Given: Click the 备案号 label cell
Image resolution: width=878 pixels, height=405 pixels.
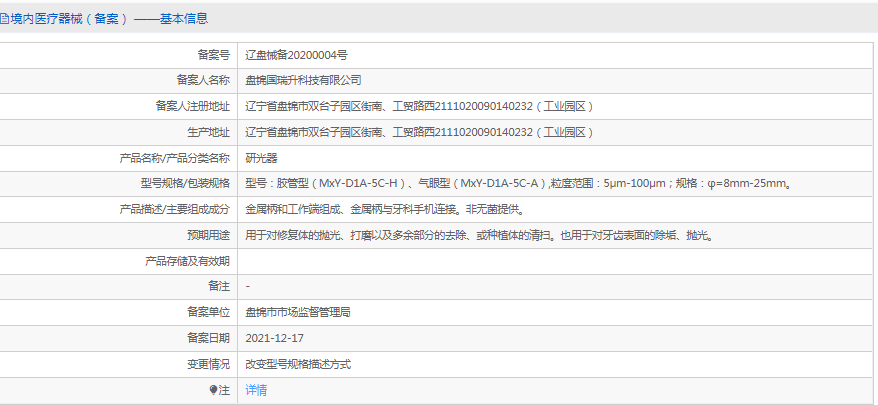Looking at the screenshot, I should (213, 55).
